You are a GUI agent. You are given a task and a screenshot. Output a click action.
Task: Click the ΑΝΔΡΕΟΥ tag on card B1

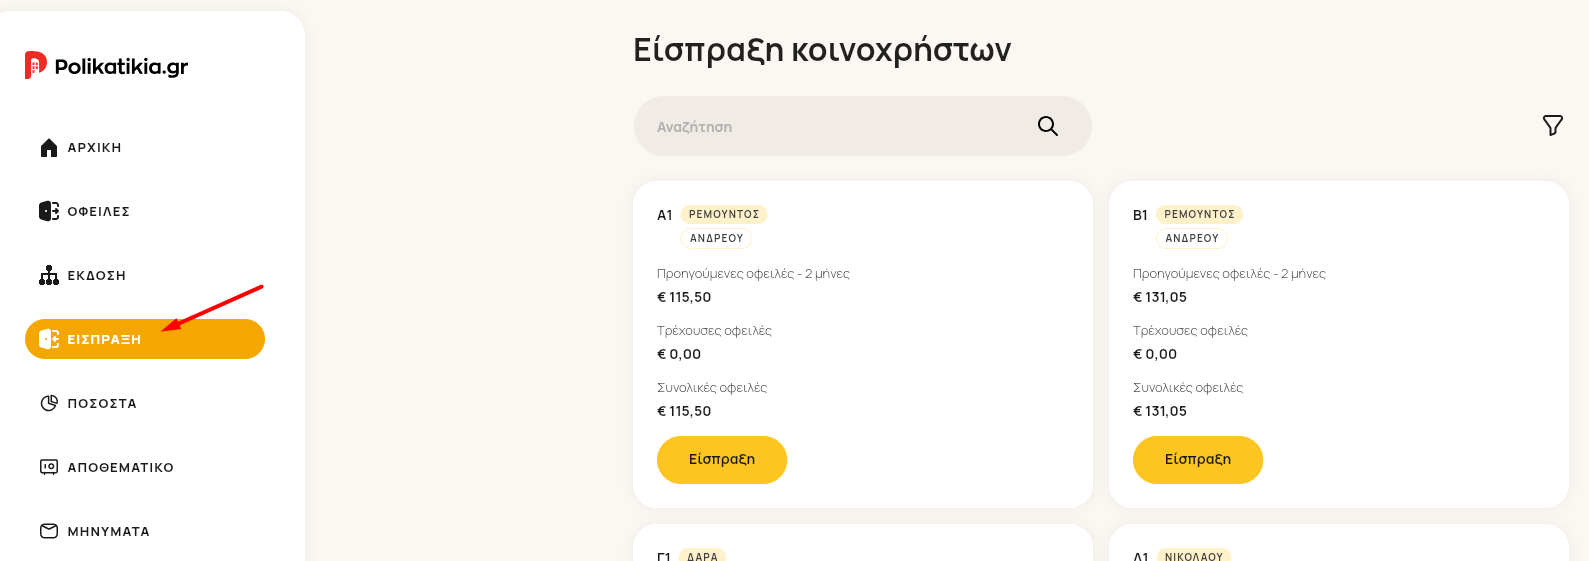point(1192,238)
